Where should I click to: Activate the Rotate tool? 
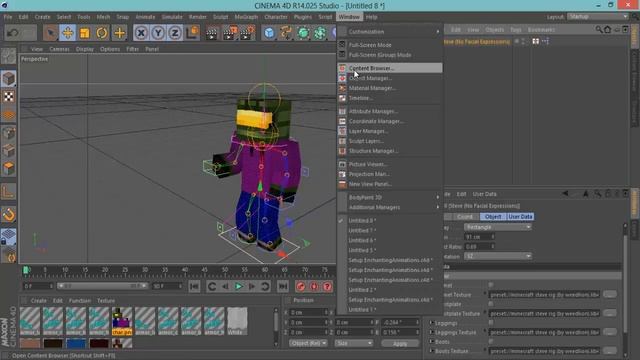coord(102,33)
